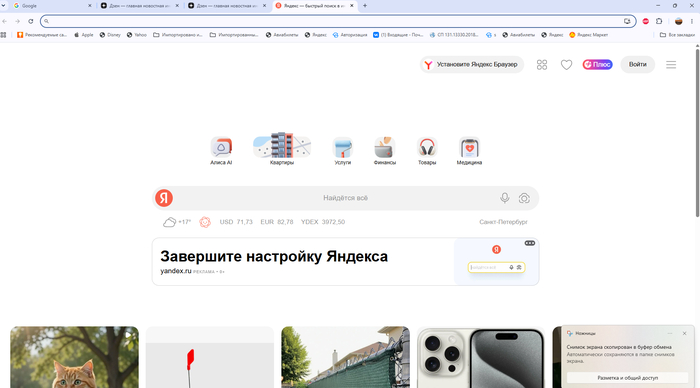The image size is (700, 388).
Task: Close the Google tab
Action: [89, 6]
